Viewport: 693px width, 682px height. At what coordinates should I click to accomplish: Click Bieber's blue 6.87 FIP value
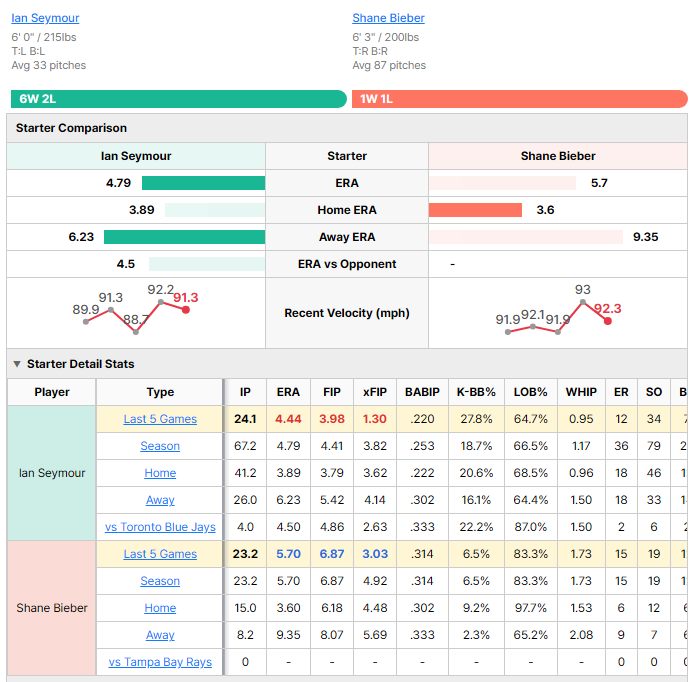pos(332,554)
